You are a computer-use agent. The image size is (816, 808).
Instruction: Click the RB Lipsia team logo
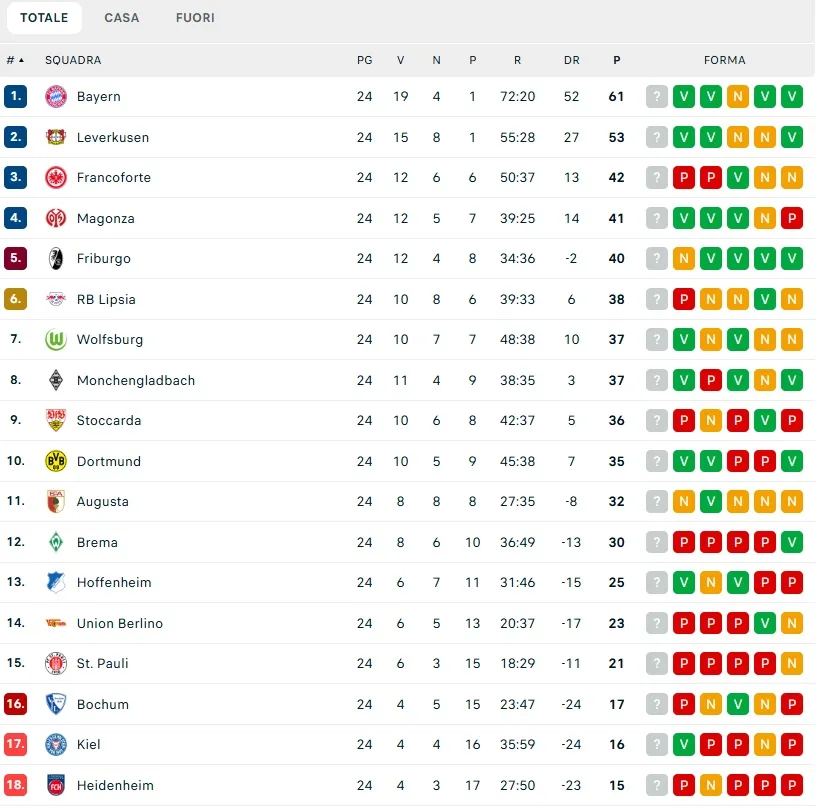(55, 299)
